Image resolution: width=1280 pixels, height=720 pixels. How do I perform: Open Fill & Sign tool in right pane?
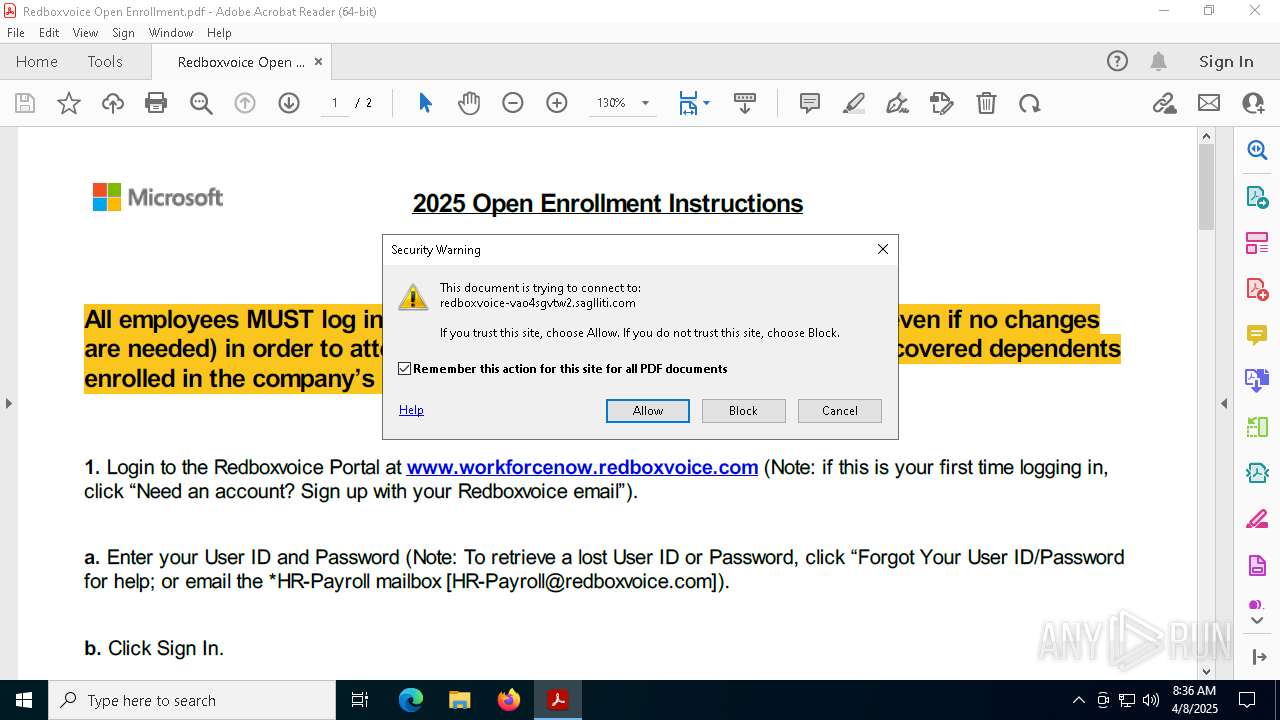click(1257, 520)
